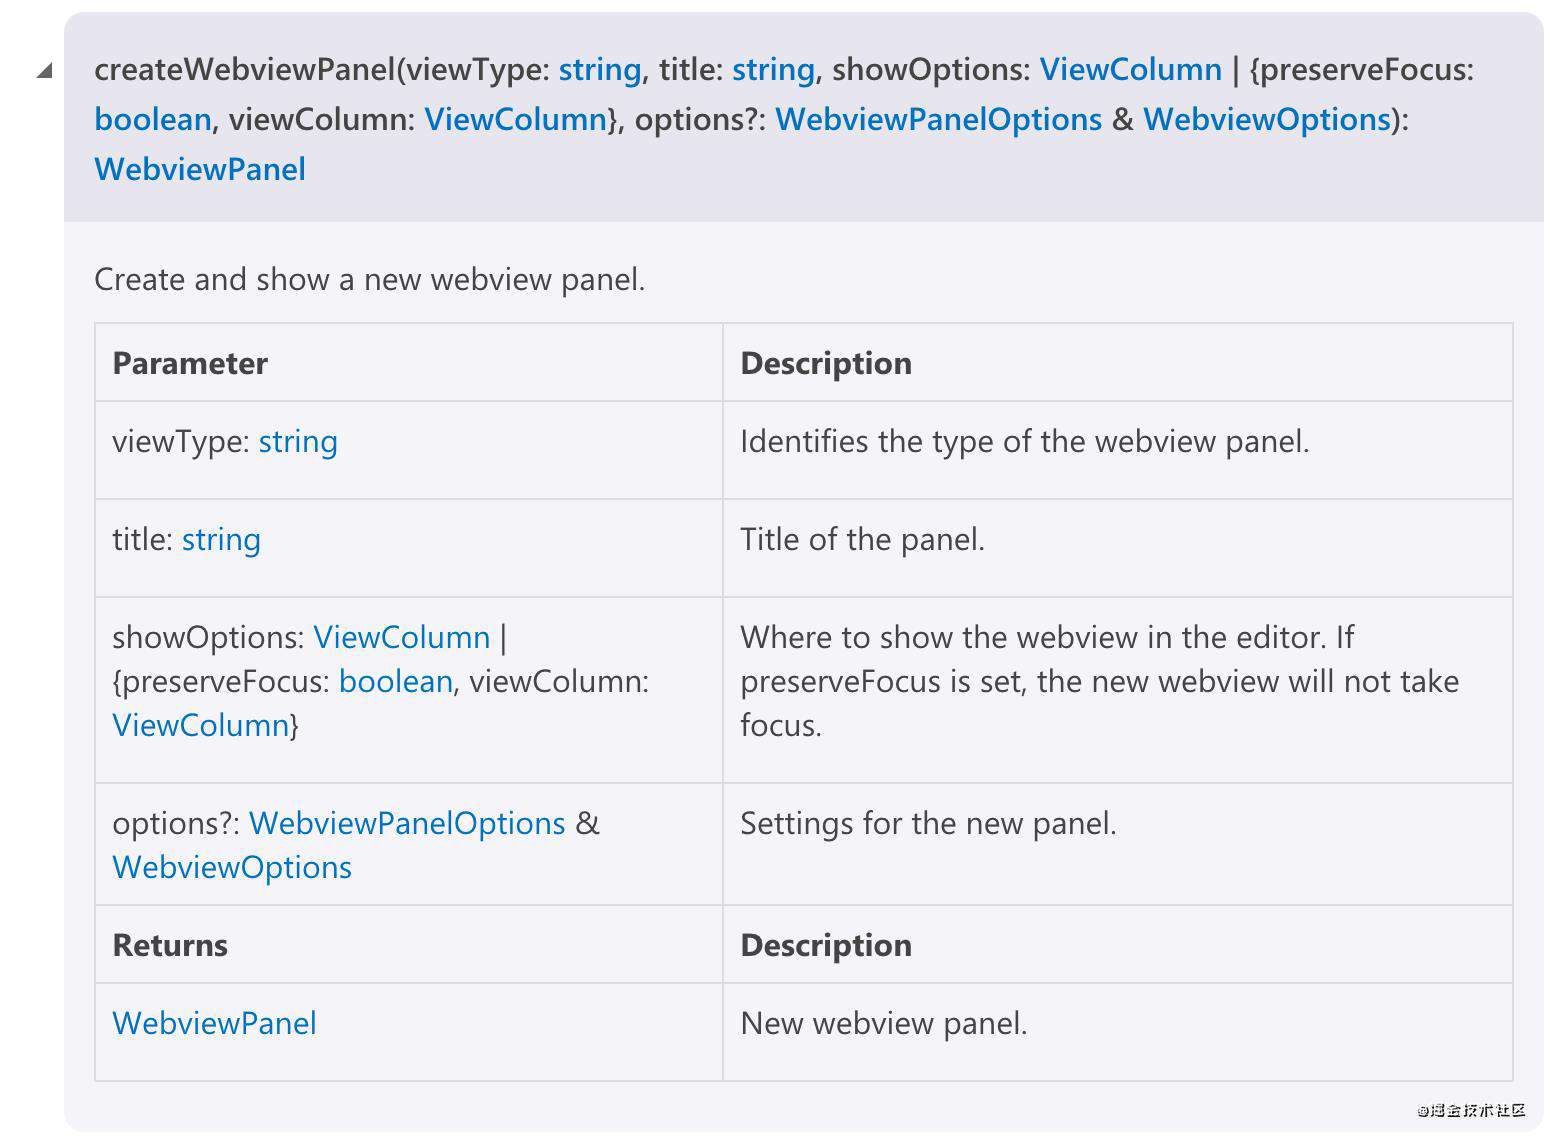Click the "New webview panel." description
Viewport: 1550px width, 1140px height.
coord(884,1023)
